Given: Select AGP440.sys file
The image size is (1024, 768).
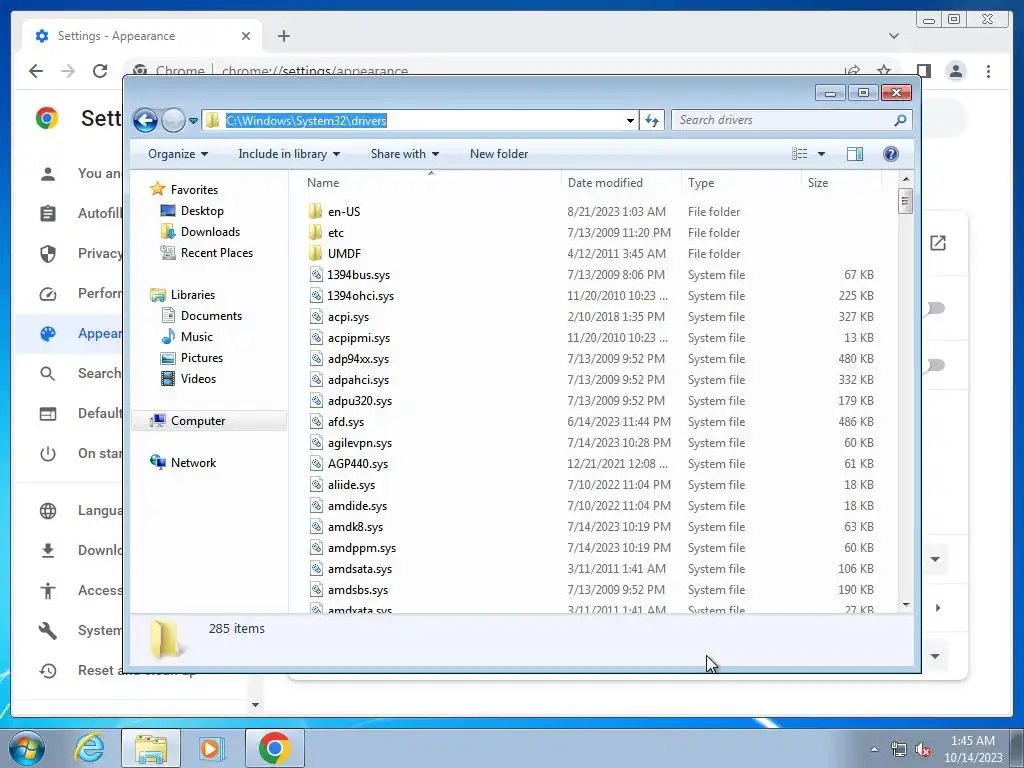Looking at the screenshot, I should 358,464.
